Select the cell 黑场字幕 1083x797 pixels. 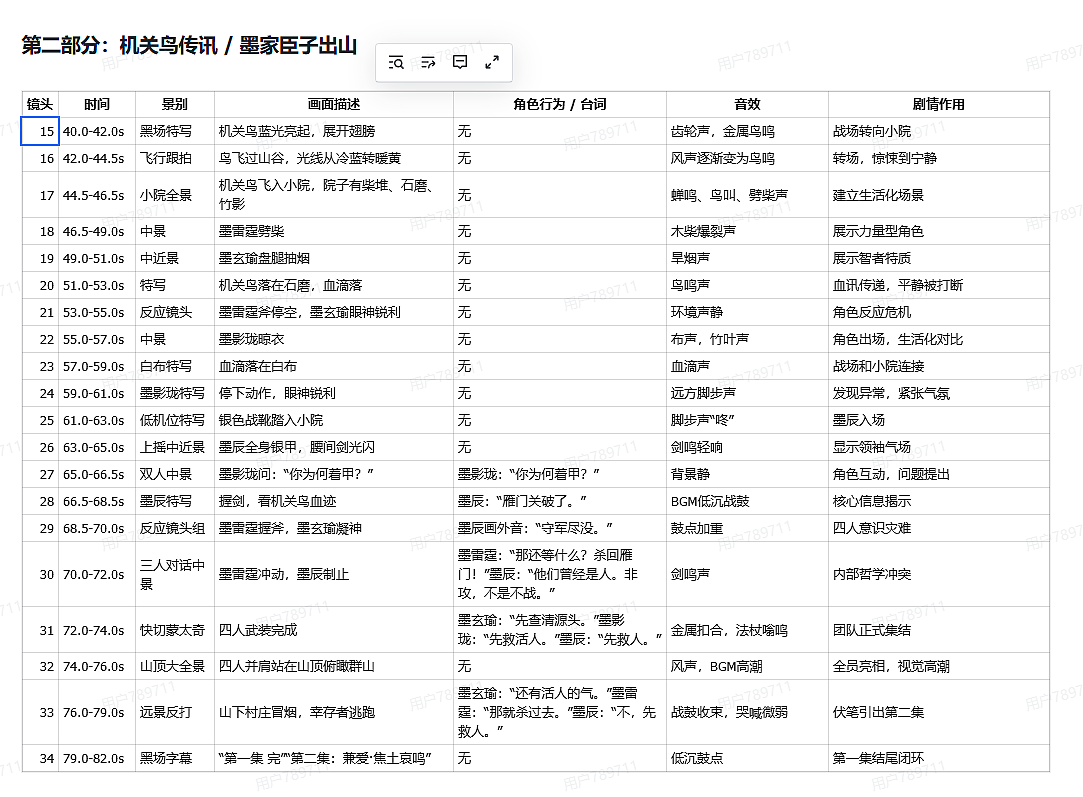[x=175, y=758]
